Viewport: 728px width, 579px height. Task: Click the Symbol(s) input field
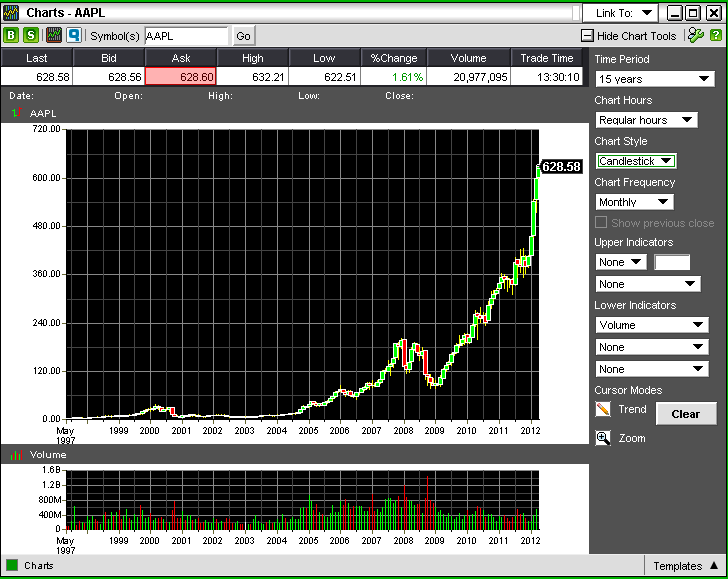pyautogui.click(x=186, y=36)
